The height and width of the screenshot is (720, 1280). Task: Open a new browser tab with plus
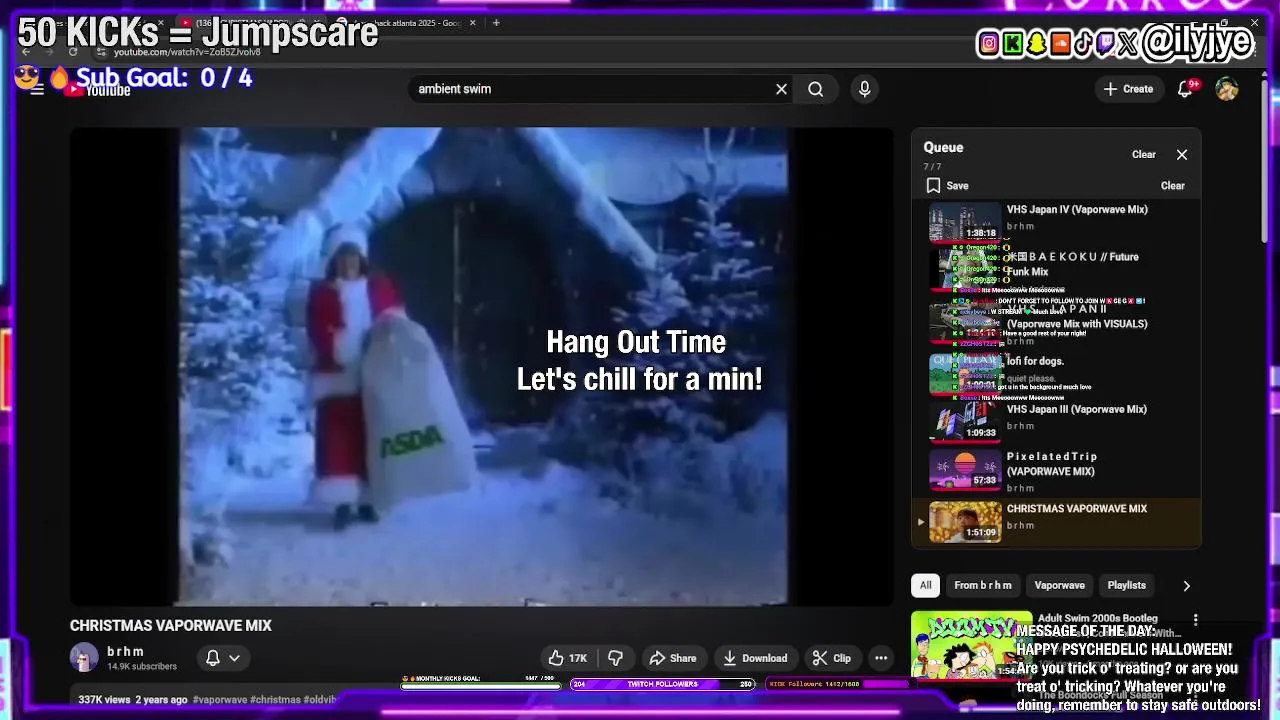[496, 22]
